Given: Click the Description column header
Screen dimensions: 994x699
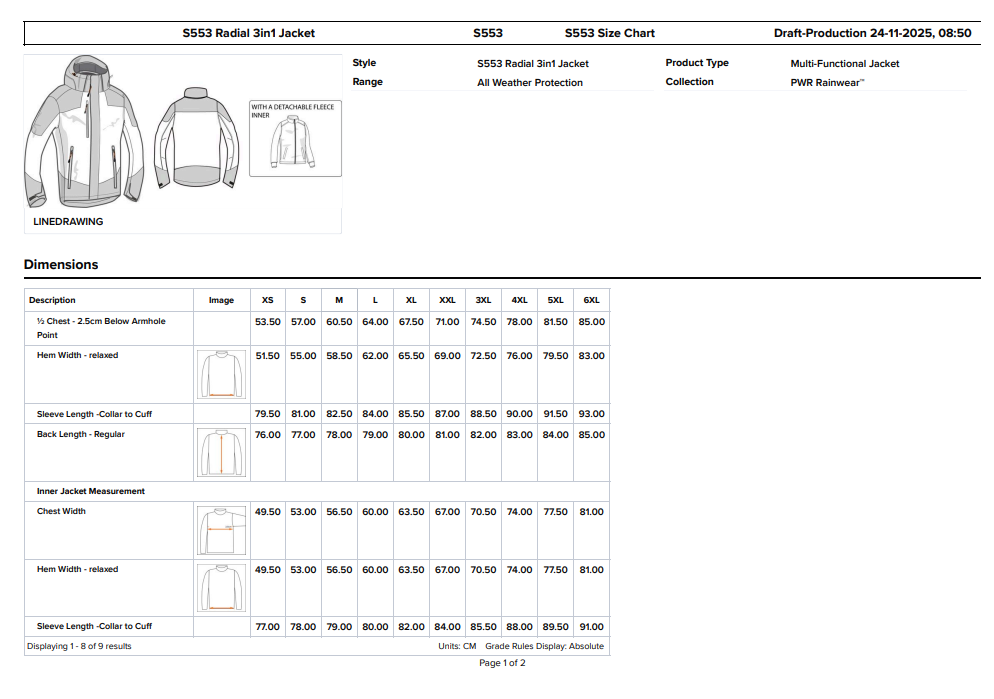Looking at the screenshot, I should point(52,300).
